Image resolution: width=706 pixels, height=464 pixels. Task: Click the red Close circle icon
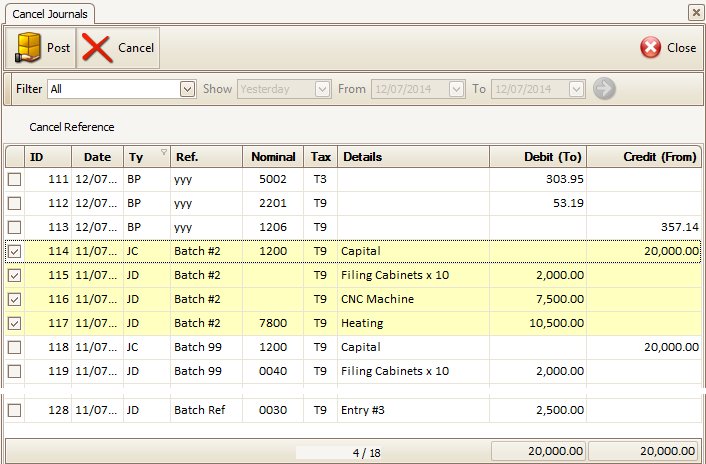(651, 47)
